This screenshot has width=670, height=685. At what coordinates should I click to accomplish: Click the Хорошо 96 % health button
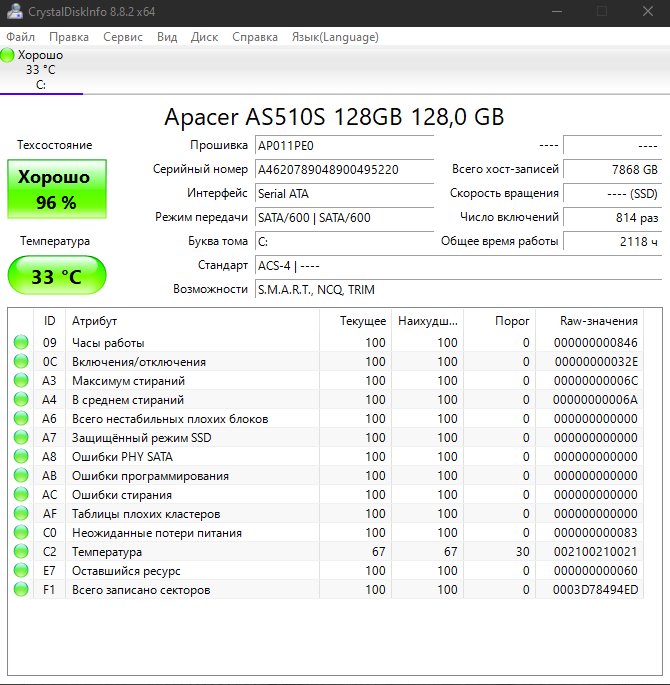(57, 189)
